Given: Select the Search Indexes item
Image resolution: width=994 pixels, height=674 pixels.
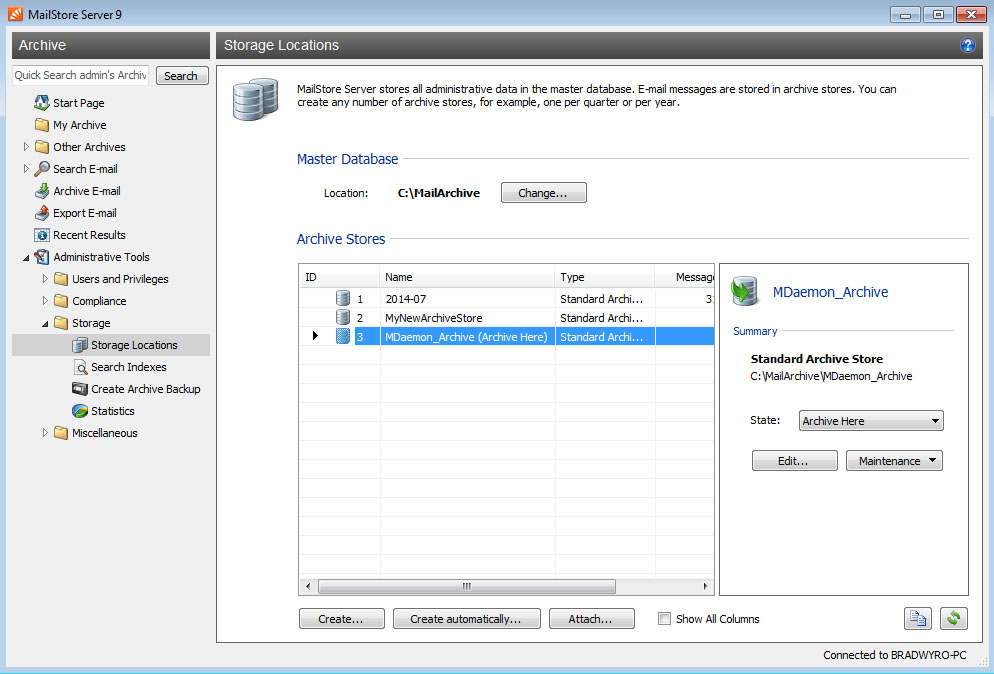Looking at the screenshot, I should [x=128, y=367].
